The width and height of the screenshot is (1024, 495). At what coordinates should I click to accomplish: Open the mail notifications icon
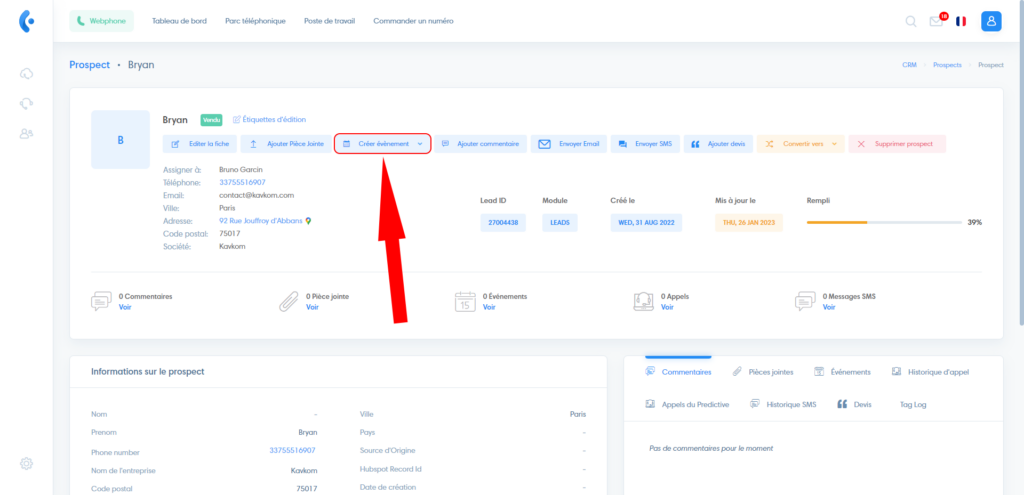click(x=936, y=21)
